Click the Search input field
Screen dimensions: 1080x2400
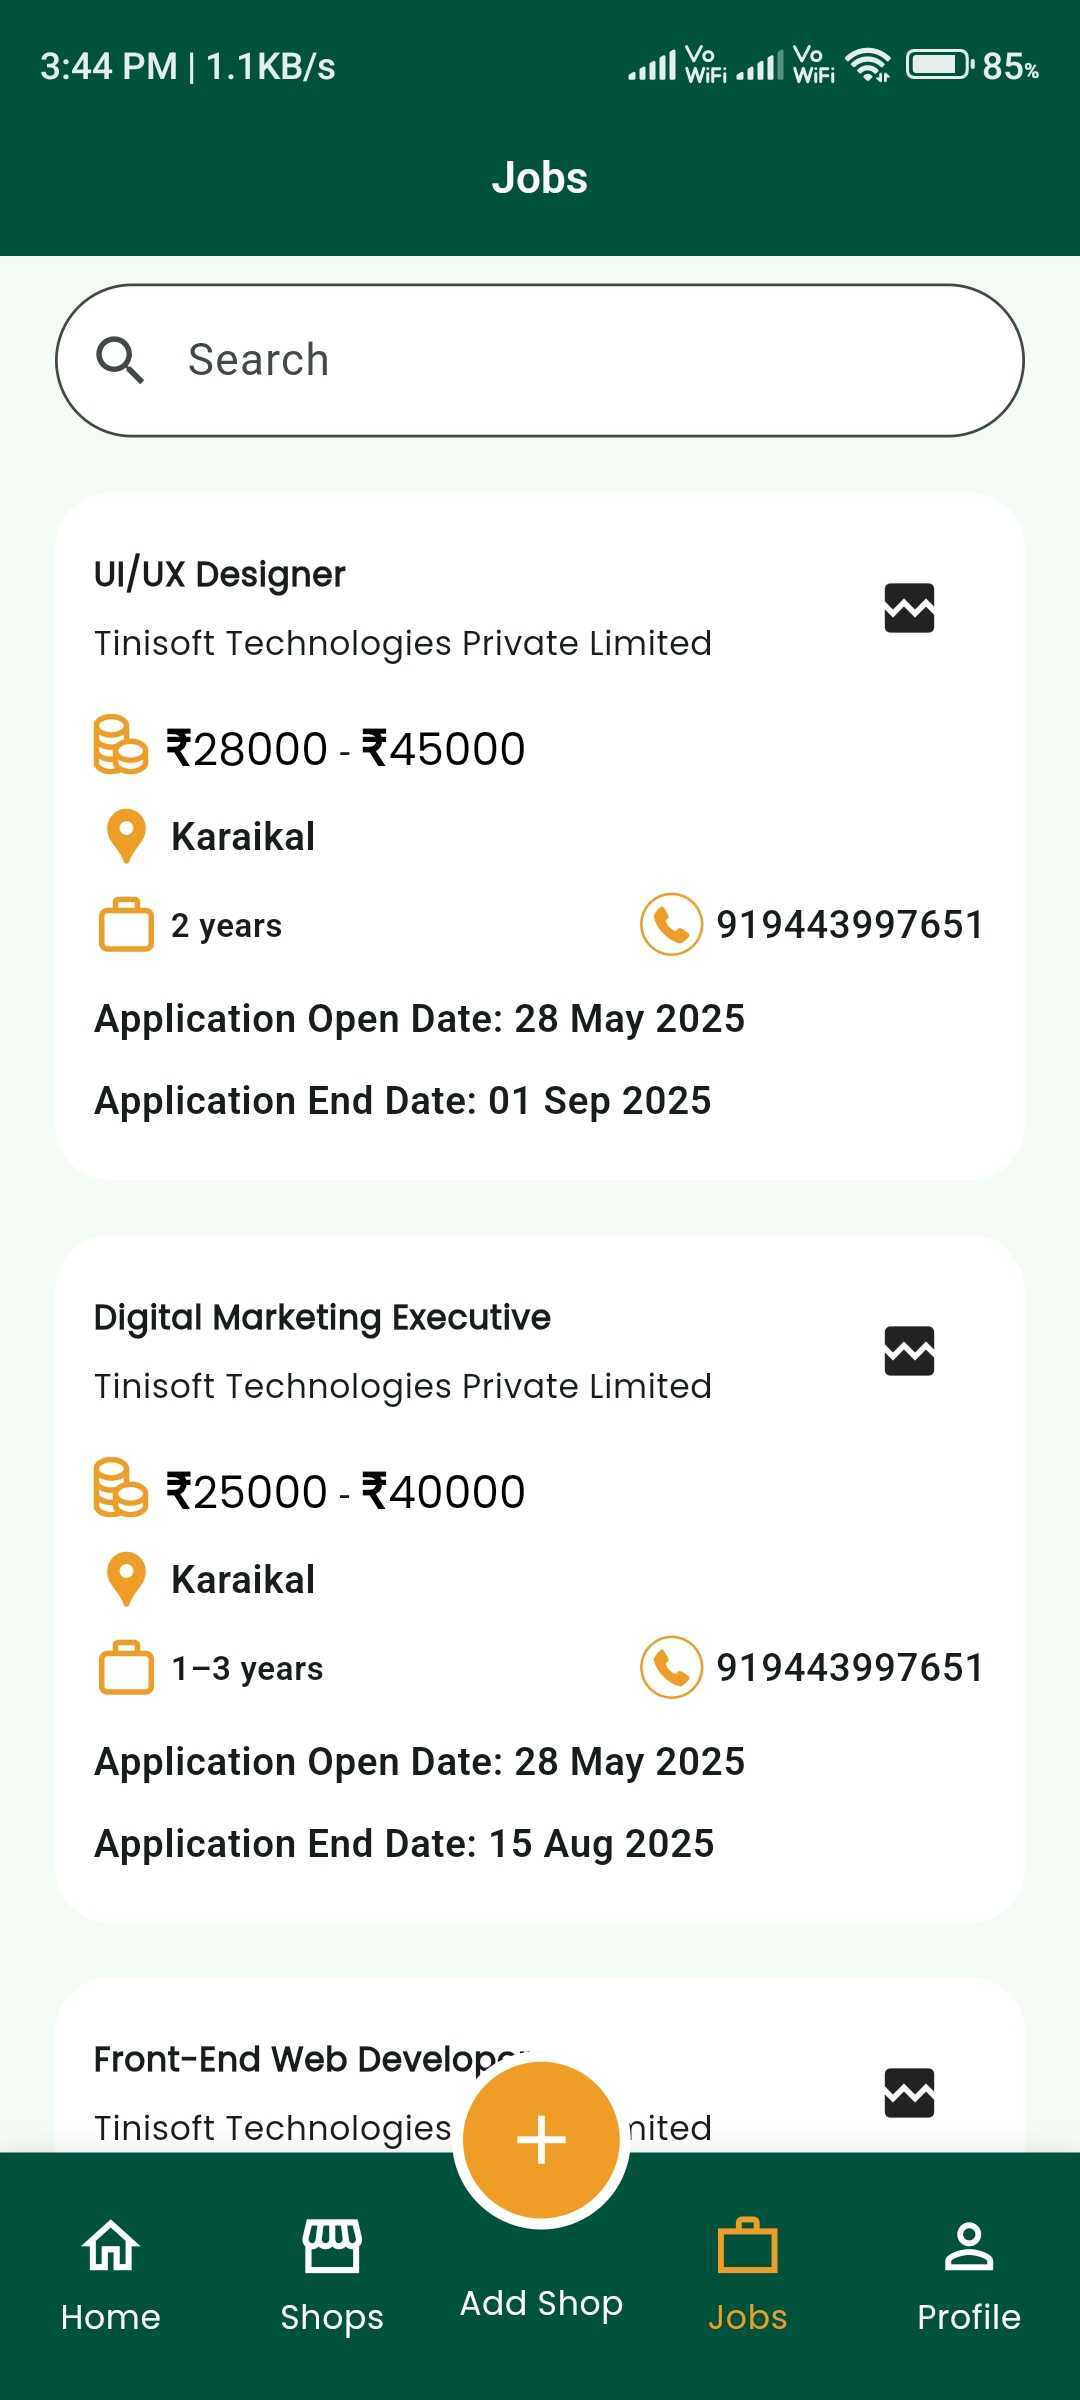580,360
